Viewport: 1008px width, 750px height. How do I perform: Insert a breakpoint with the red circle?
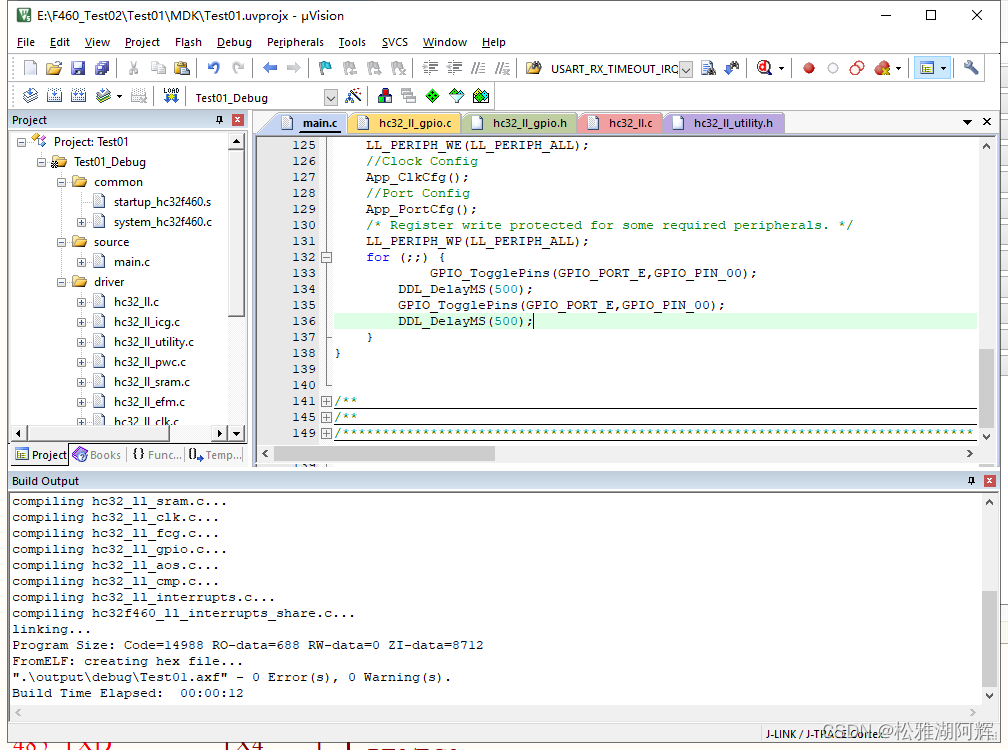(x=809, y=68)
